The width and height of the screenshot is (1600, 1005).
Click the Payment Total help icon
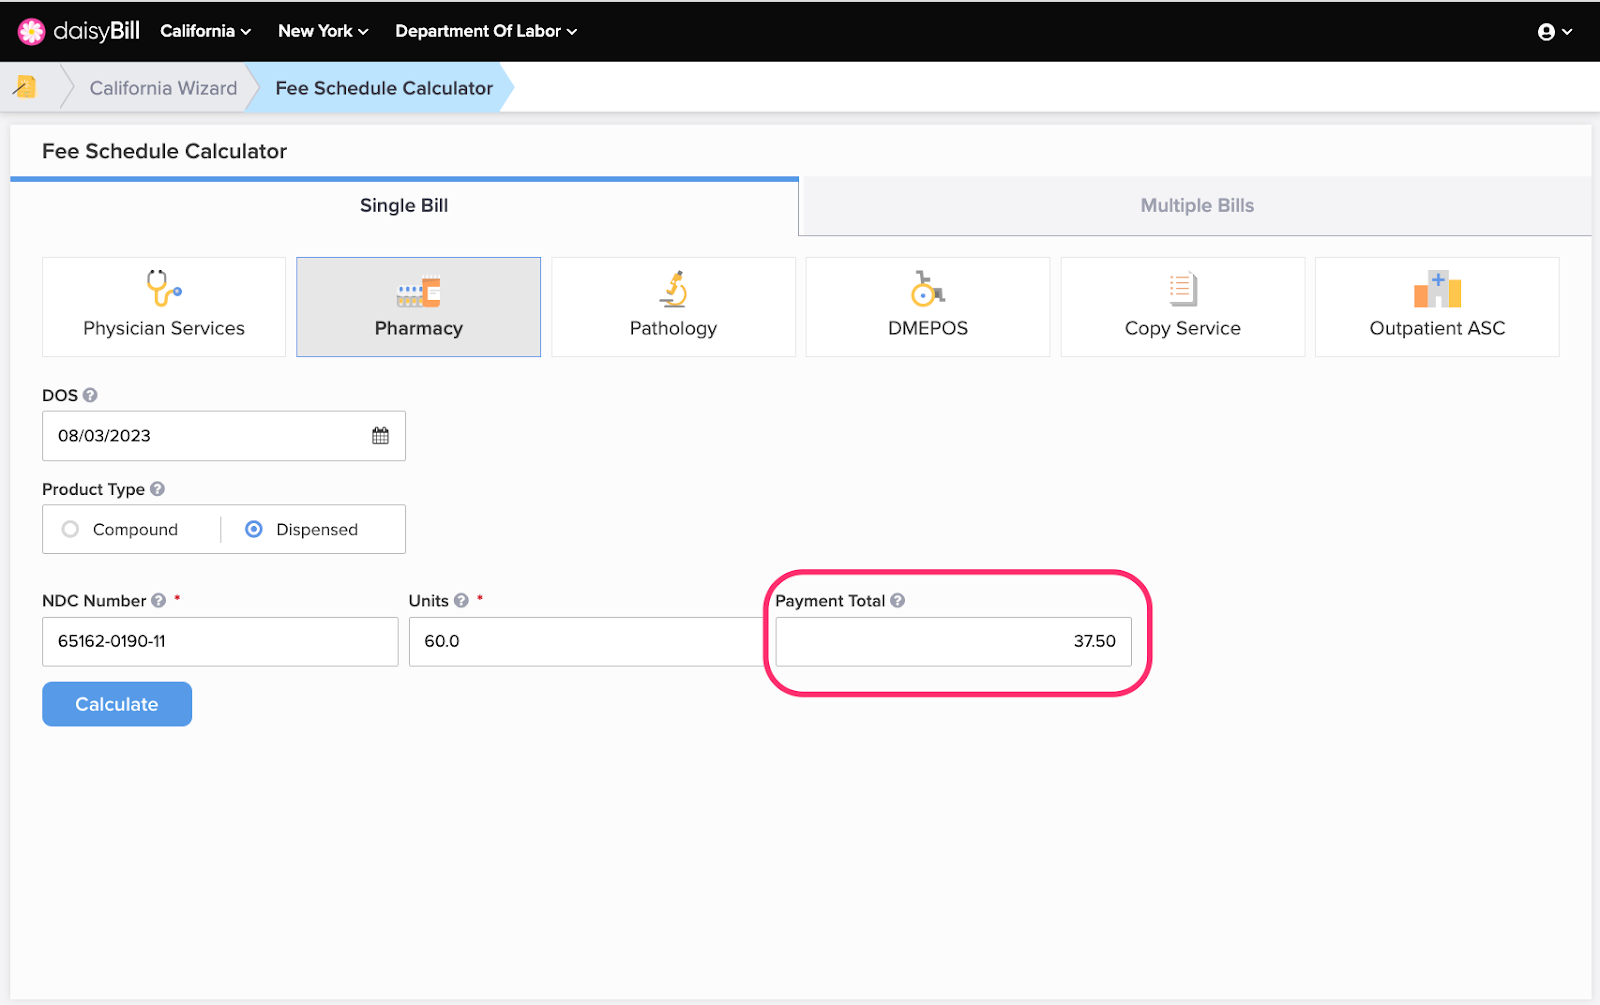point(897,601)
